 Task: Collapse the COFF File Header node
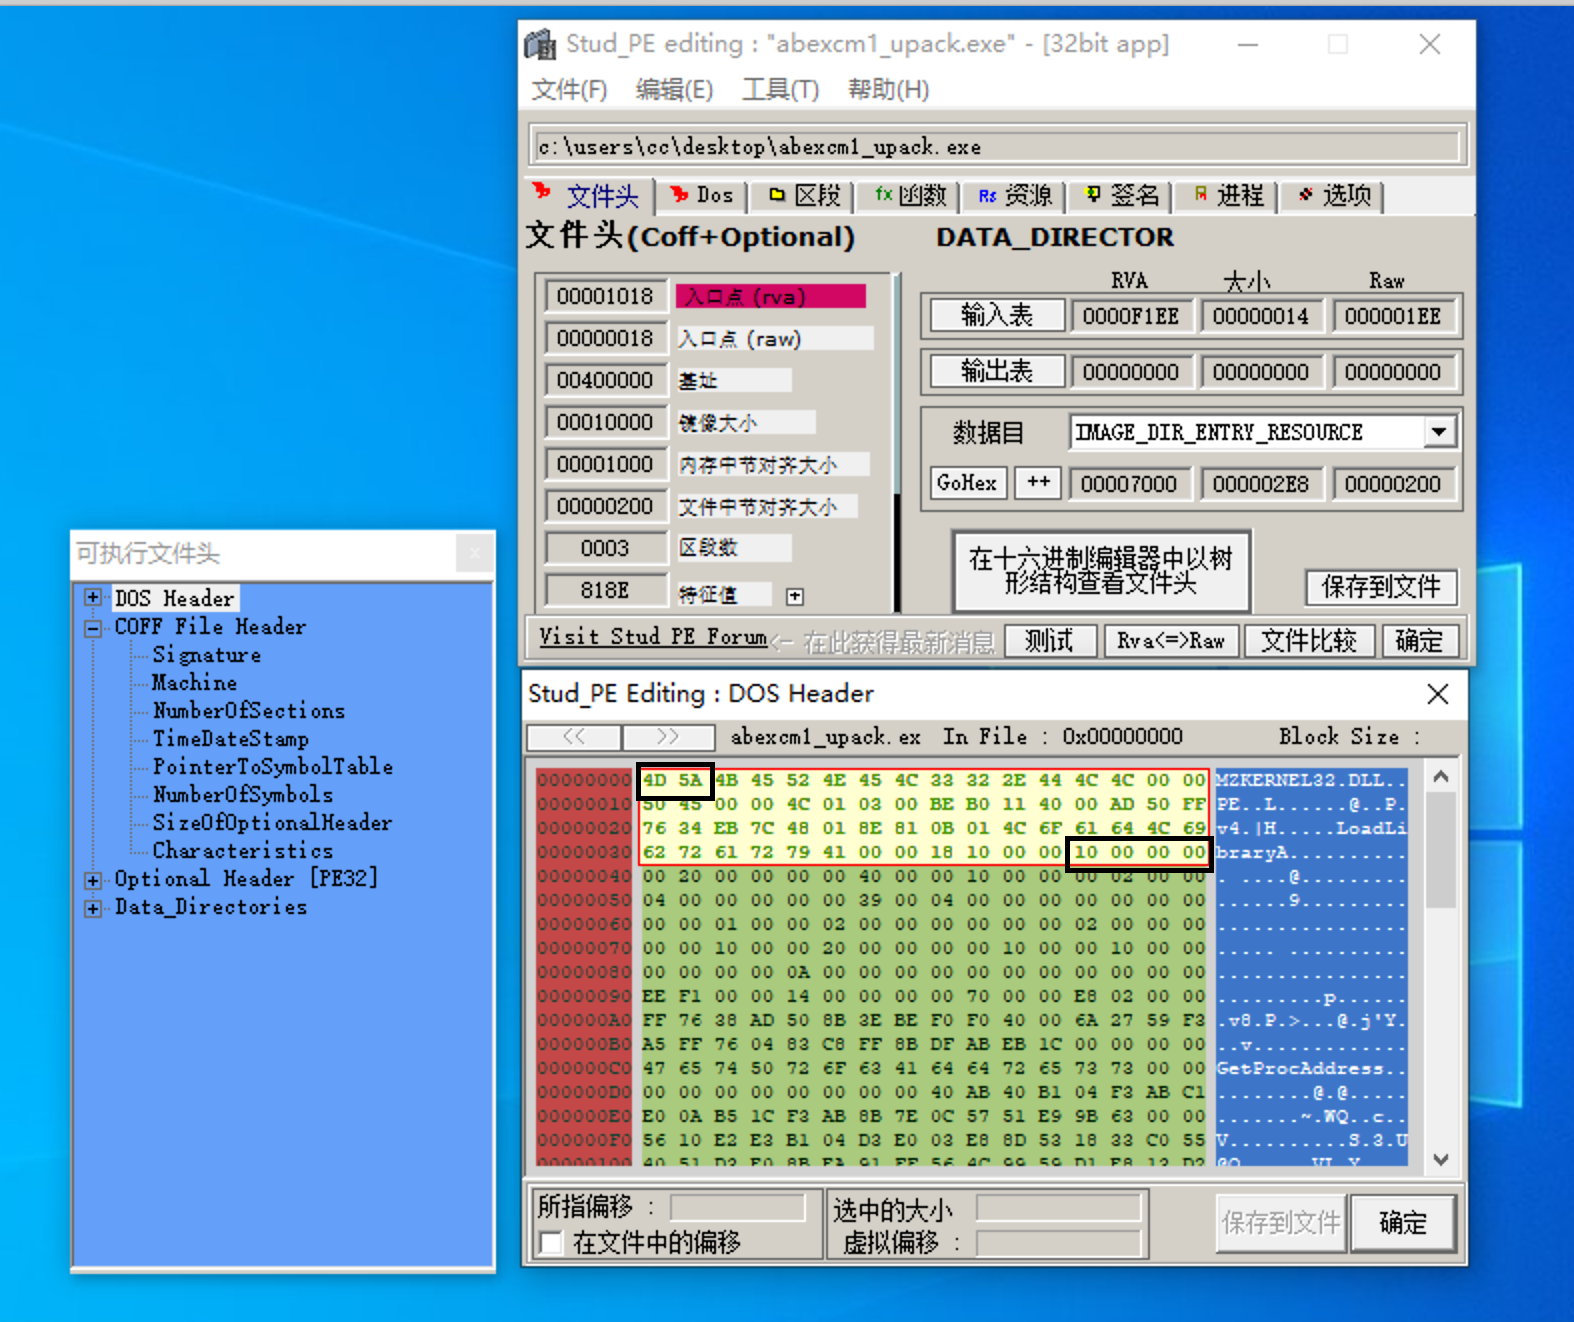(x=93, y=629)
